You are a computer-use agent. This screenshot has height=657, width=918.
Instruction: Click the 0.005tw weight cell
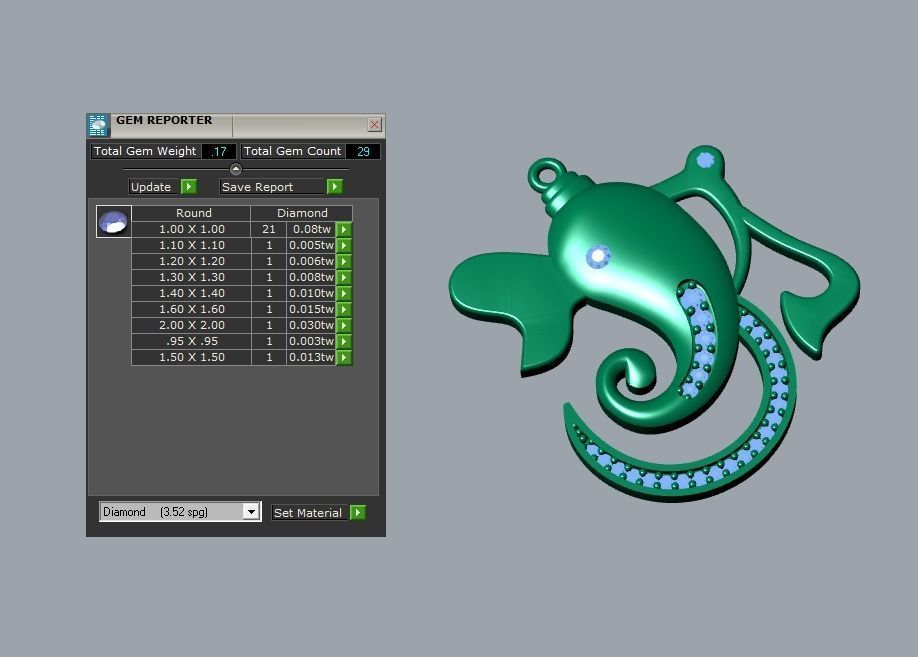(311, 245)
